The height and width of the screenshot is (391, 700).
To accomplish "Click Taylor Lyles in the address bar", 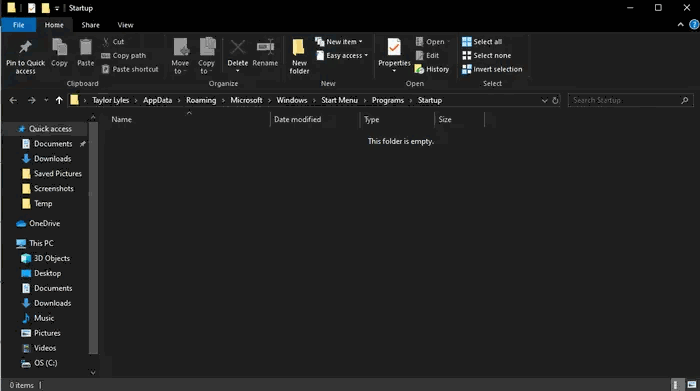I will (x=110, y=100).
